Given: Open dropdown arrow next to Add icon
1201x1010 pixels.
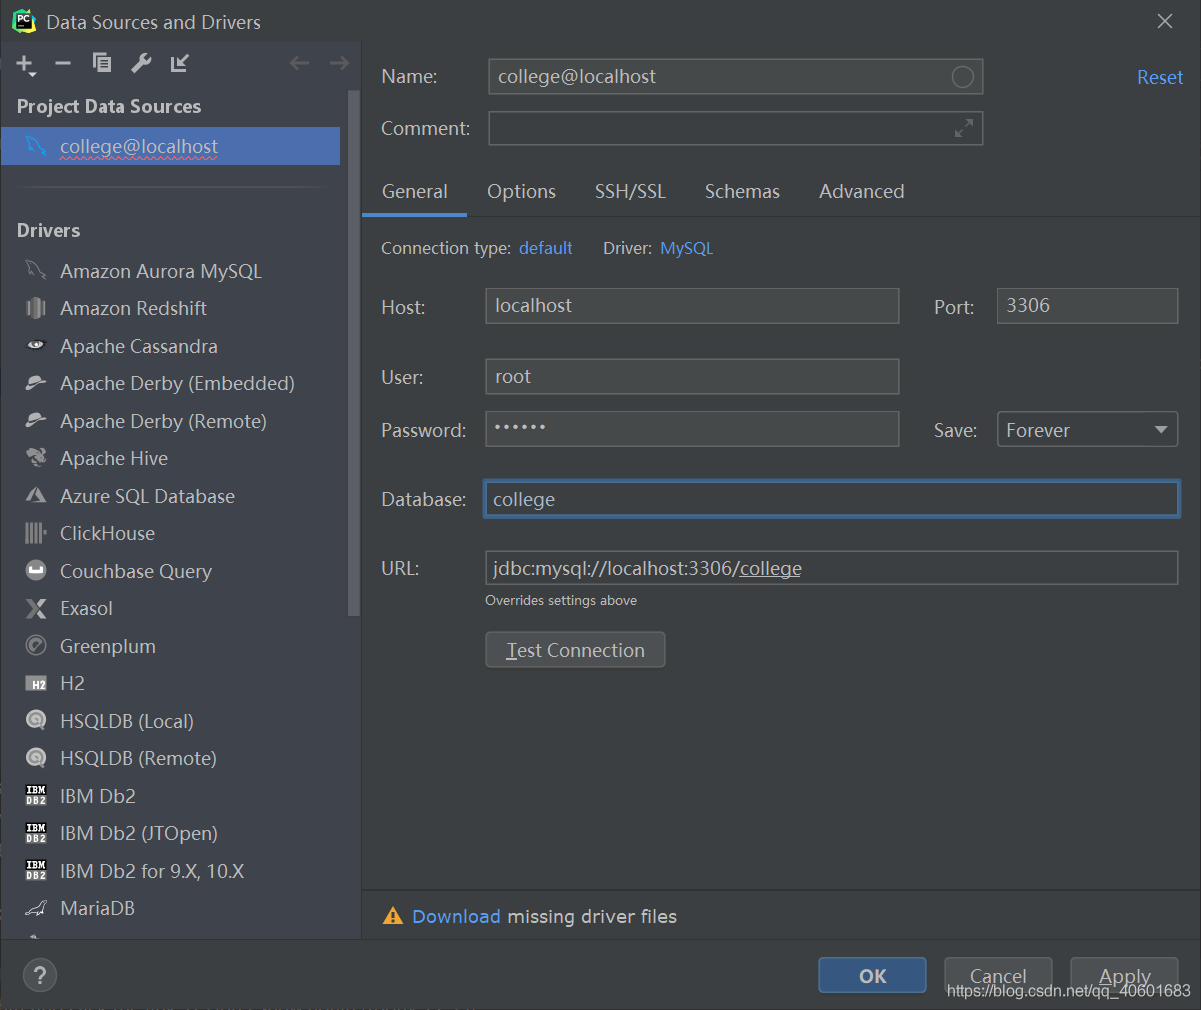Looking at the screenshot, I should point(33,74).
